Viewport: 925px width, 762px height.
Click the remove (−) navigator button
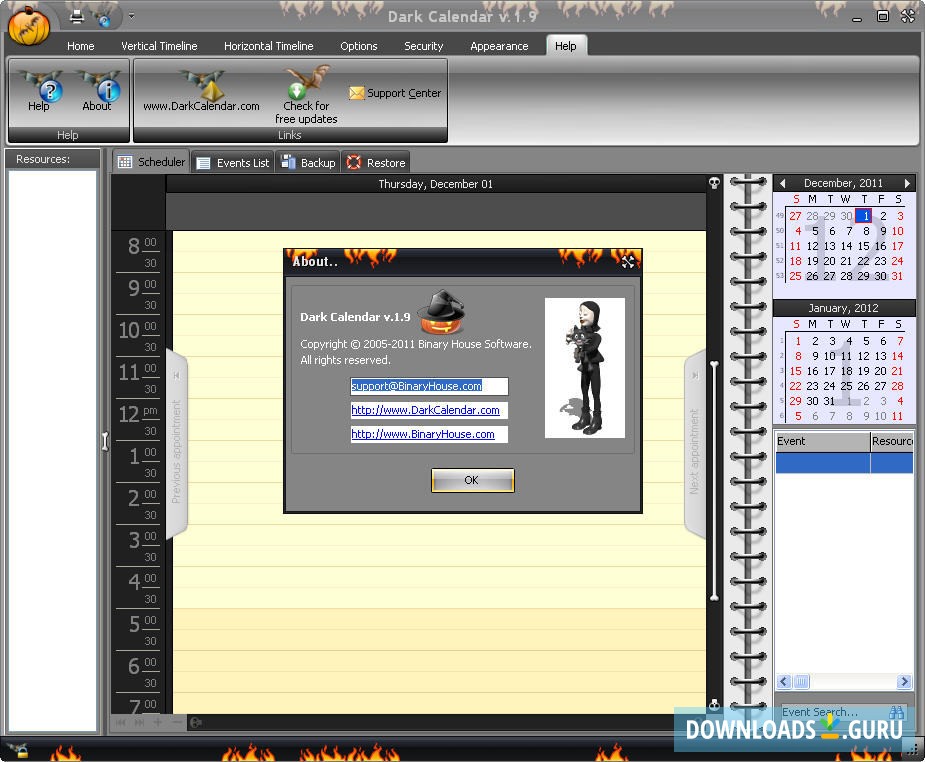pyautogui.click(x=176, y=722)
